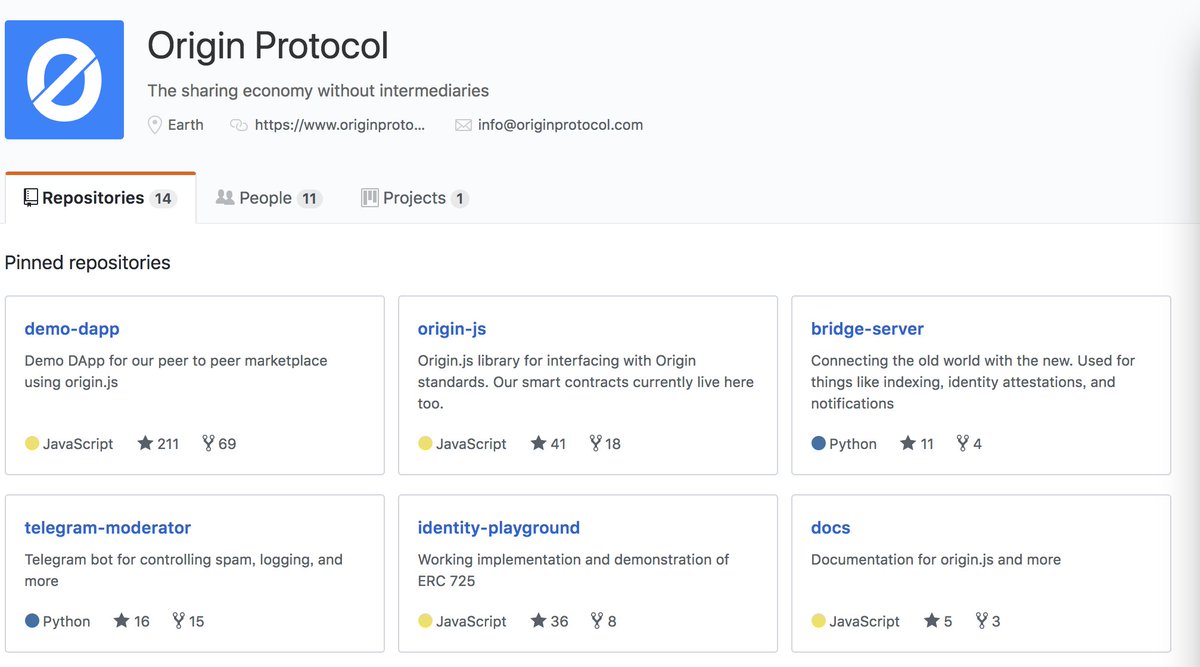
Task: Open the originprotocol website link
Action: pyautogui.click(x=340, y=125)
